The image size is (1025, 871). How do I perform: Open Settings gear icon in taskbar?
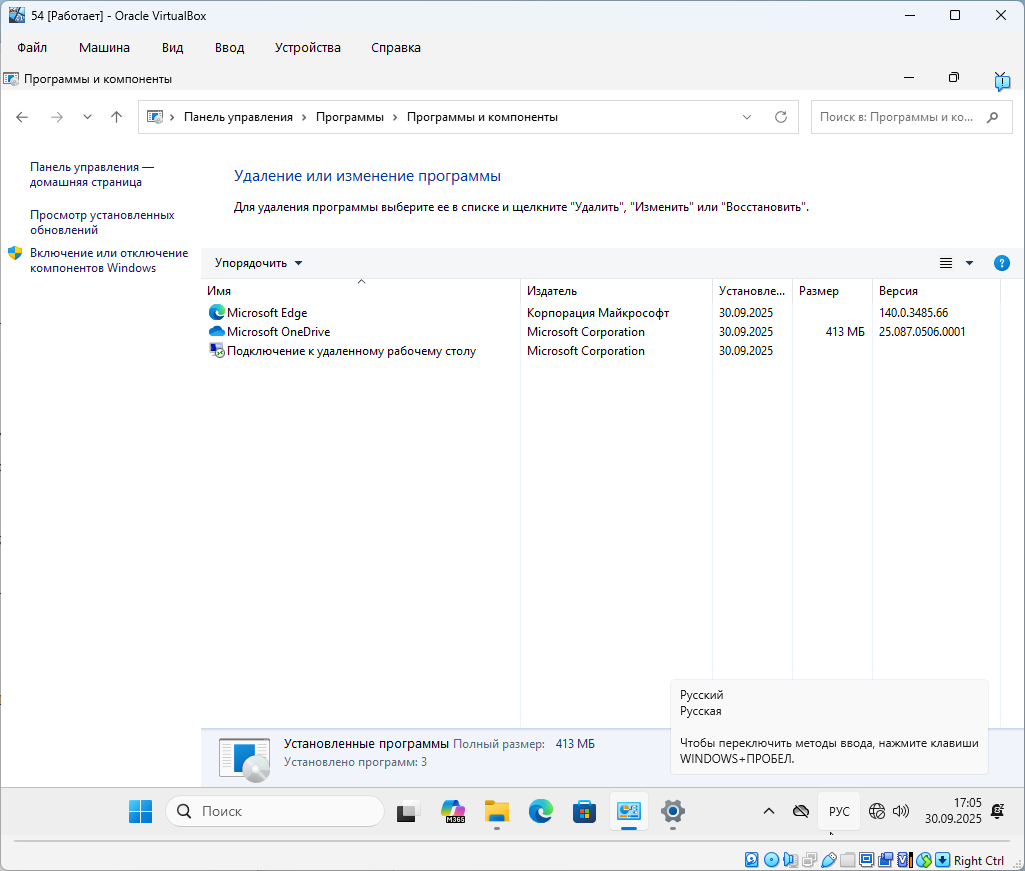(673, 812)
